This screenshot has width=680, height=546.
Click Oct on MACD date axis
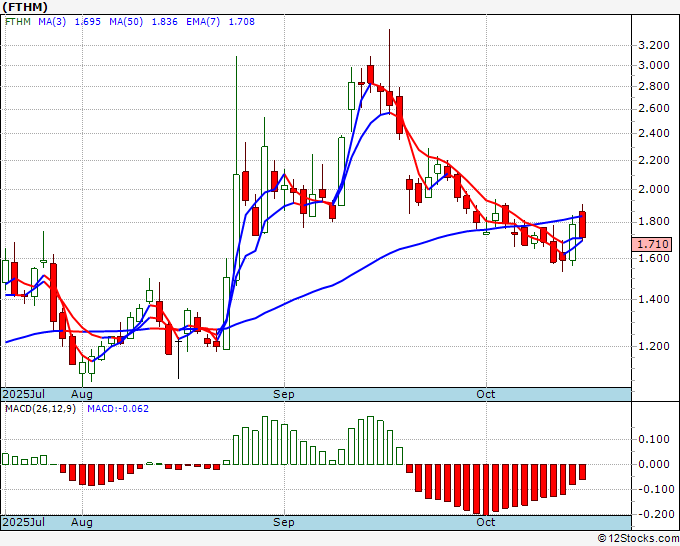coord(485,522)
